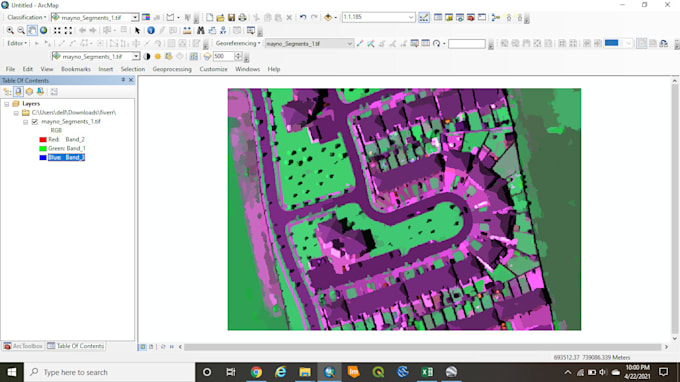Switch to List By Selection view
680x382 pixels.
[40, 91]
